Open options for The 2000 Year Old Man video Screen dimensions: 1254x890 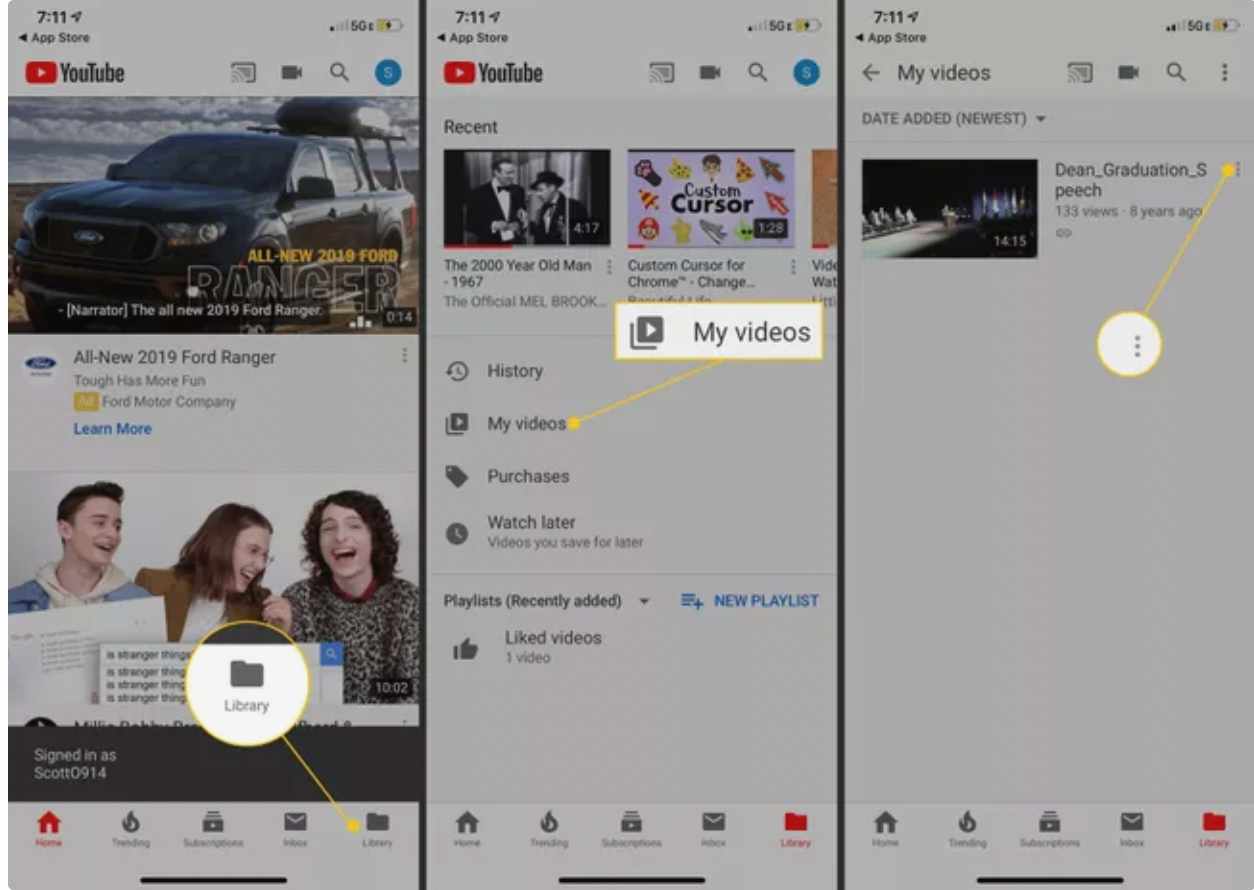click(x=609, y=267)
